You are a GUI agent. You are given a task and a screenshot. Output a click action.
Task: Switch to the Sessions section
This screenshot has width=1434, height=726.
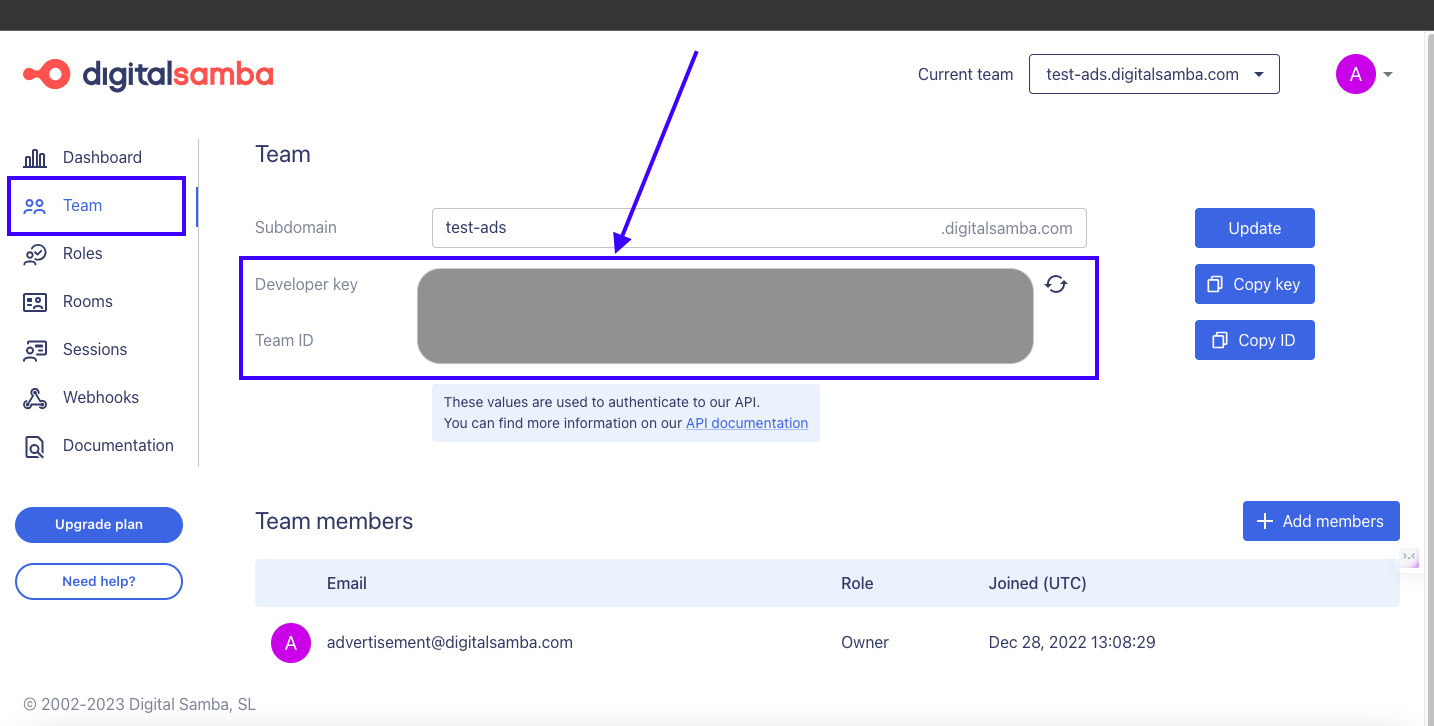click(96, 349)
